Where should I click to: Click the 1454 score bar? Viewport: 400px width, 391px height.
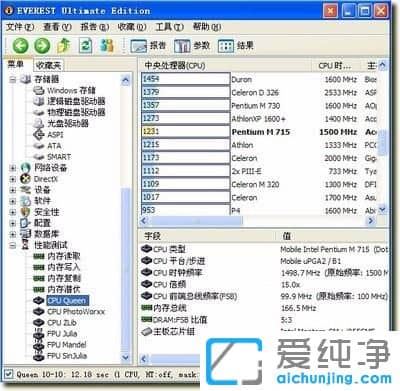point(186,79)
